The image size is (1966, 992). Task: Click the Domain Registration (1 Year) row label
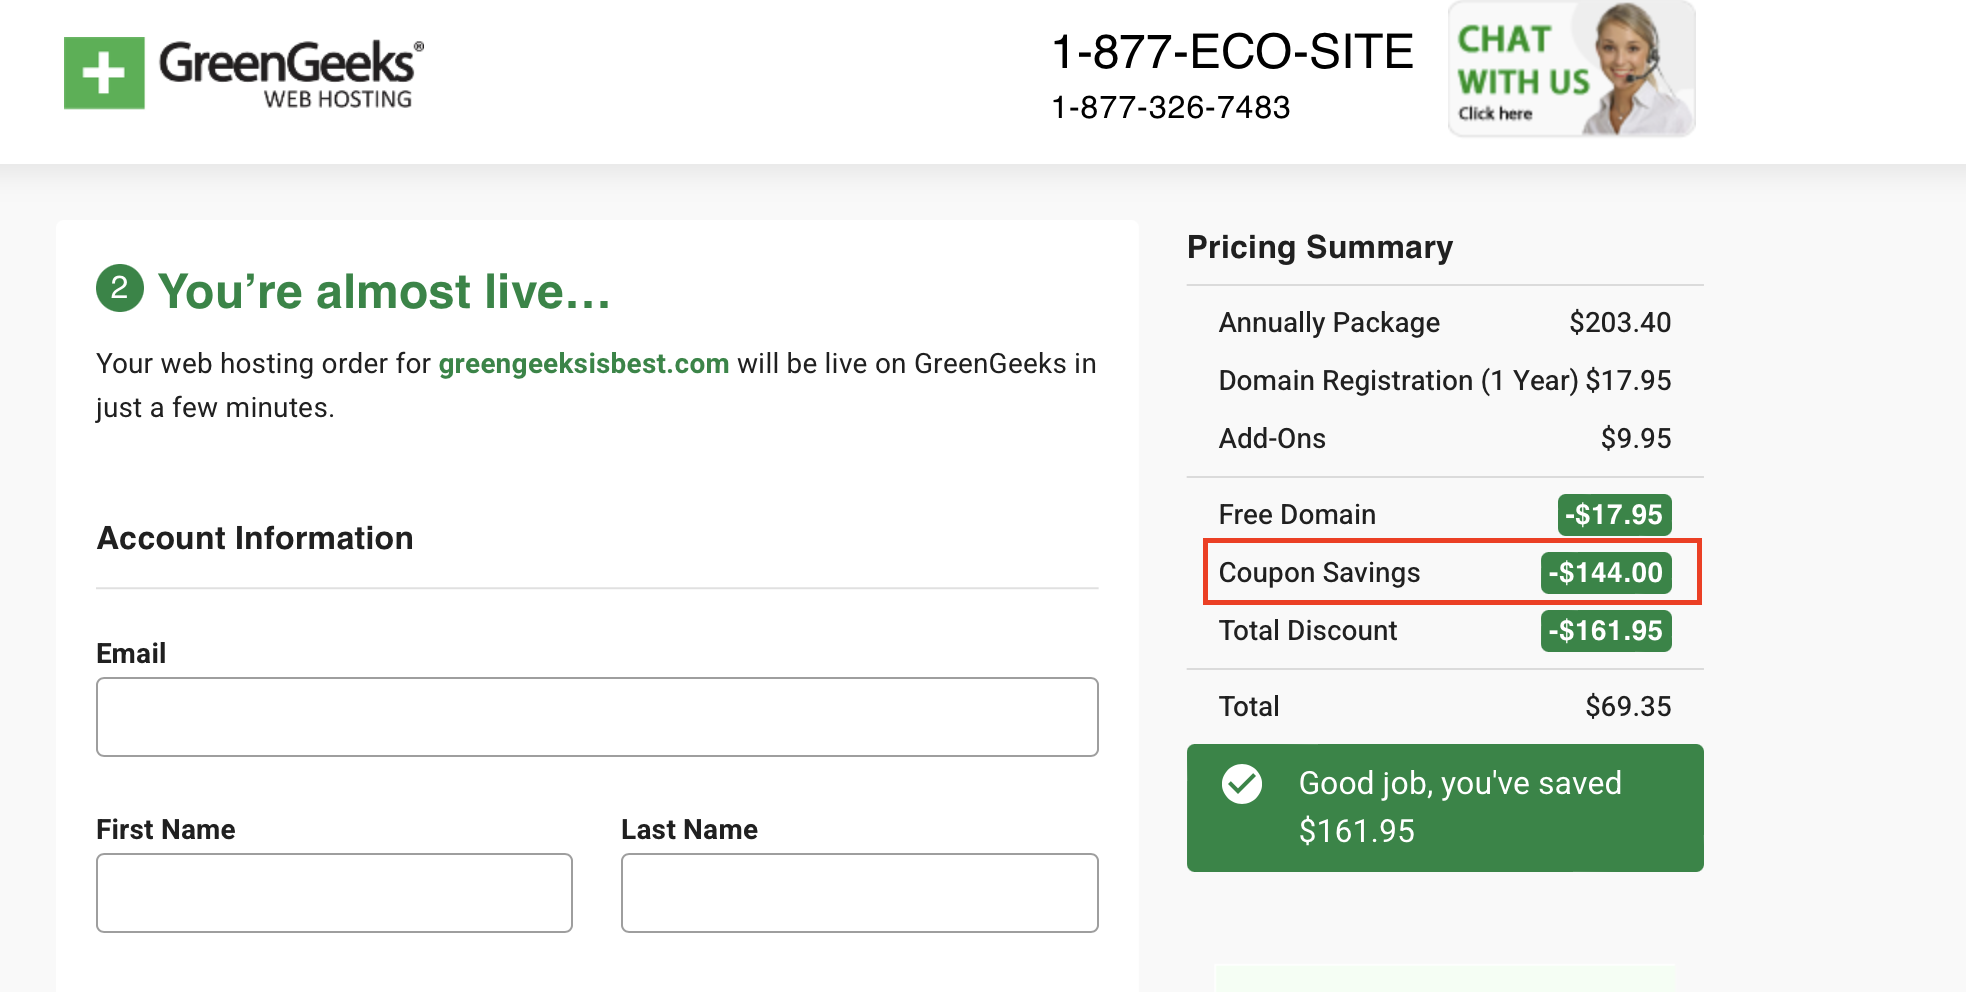click(1398, 380)
